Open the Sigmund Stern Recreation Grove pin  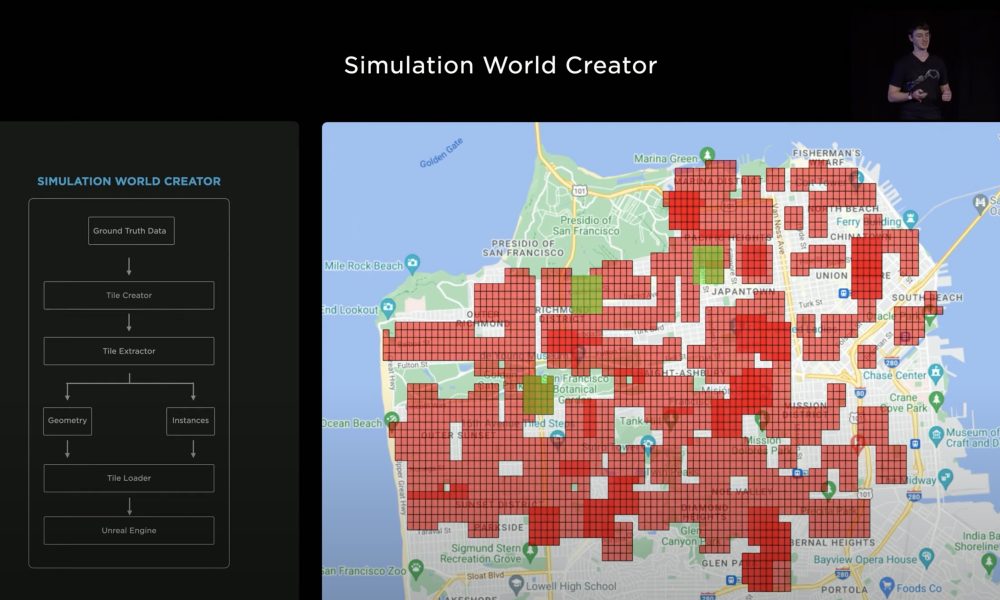529,550
